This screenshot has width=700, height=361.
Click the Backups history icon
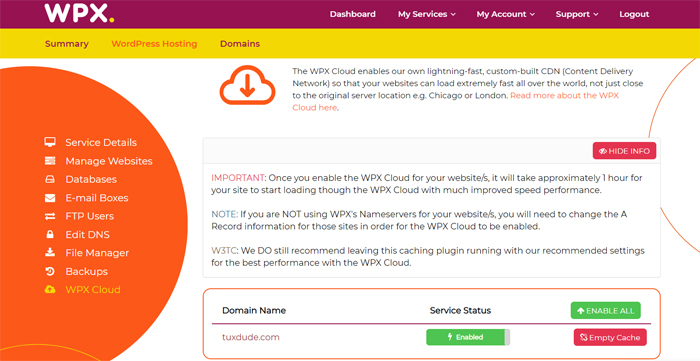tap(50, 271)
